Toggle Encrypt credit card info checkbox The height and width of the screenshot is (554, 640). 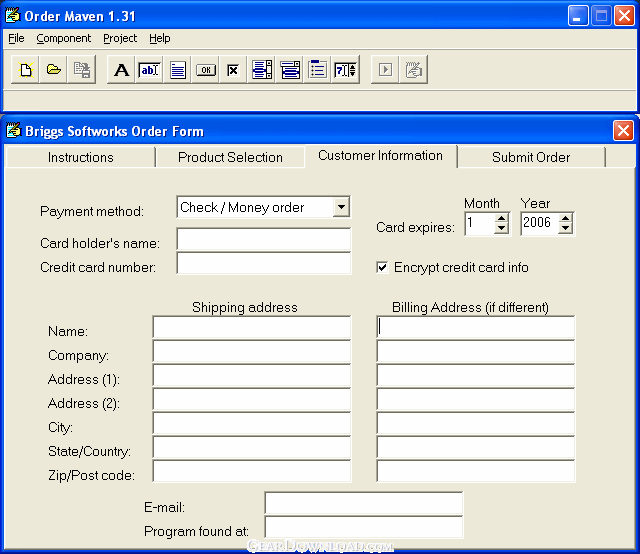point(382,267)
